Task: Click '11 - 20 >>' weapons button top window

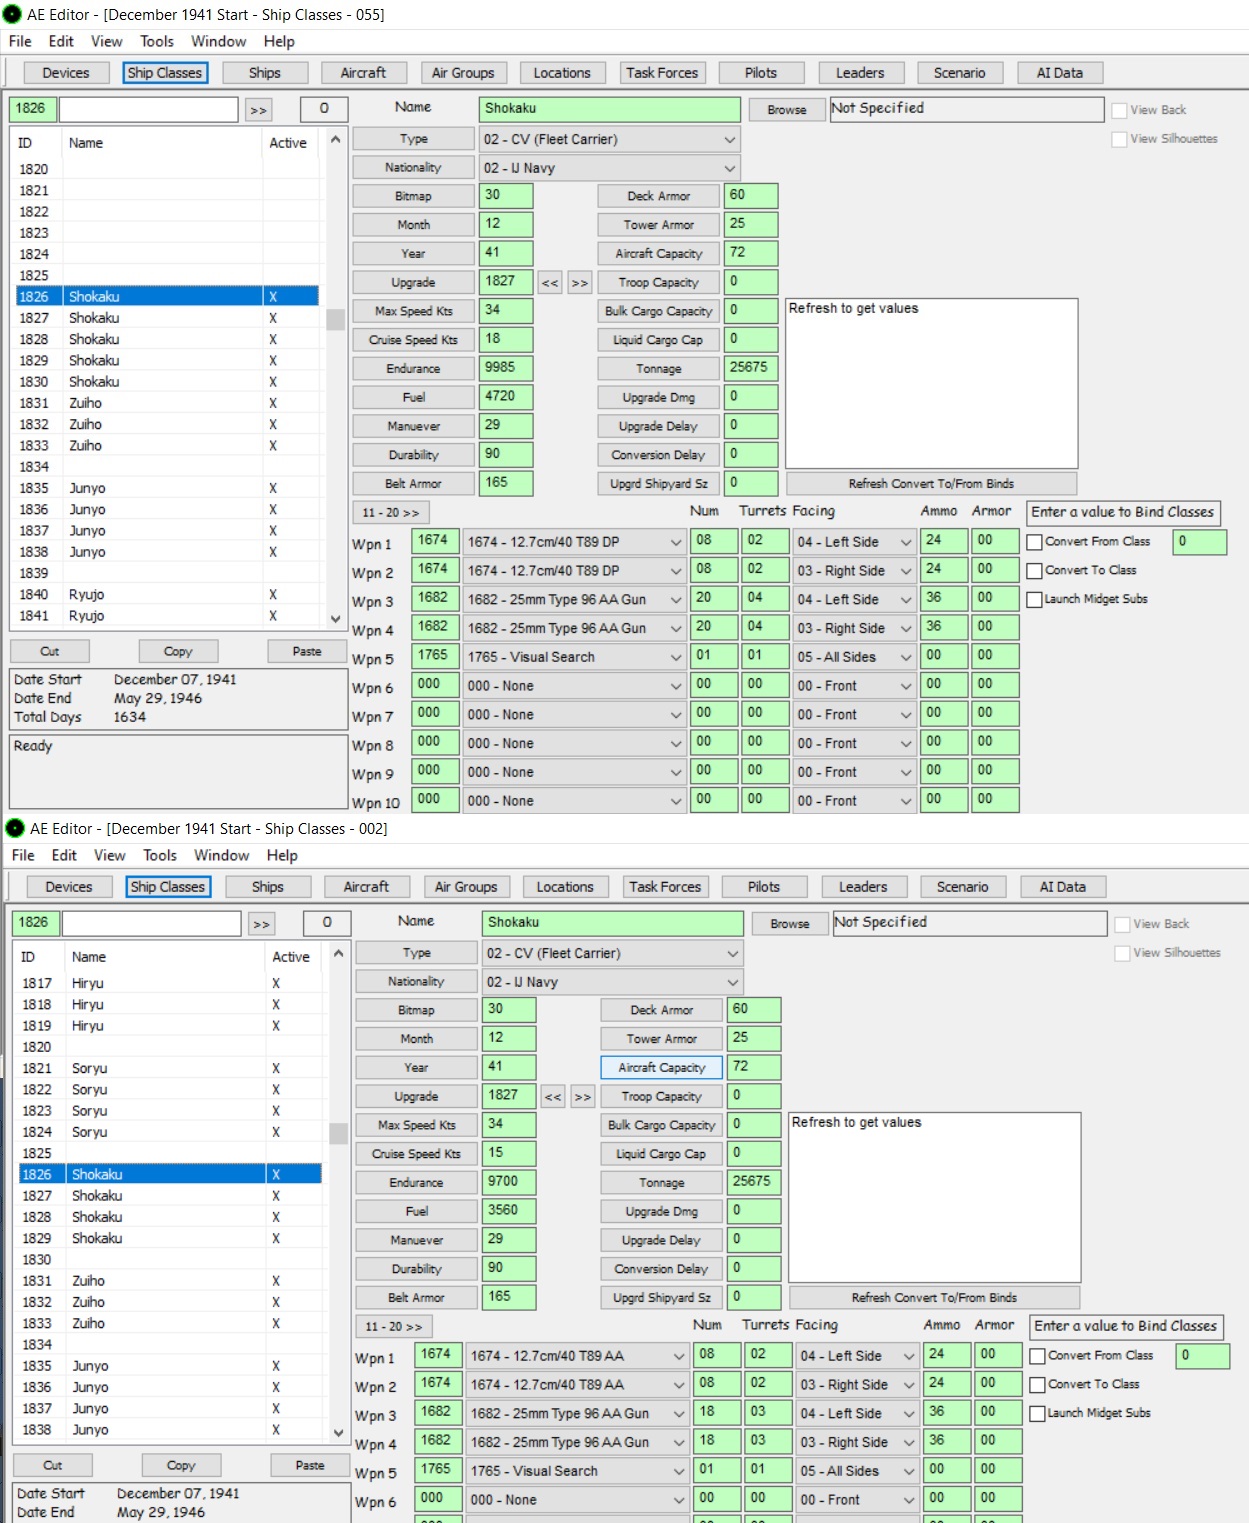Action: tap(391, 513)
